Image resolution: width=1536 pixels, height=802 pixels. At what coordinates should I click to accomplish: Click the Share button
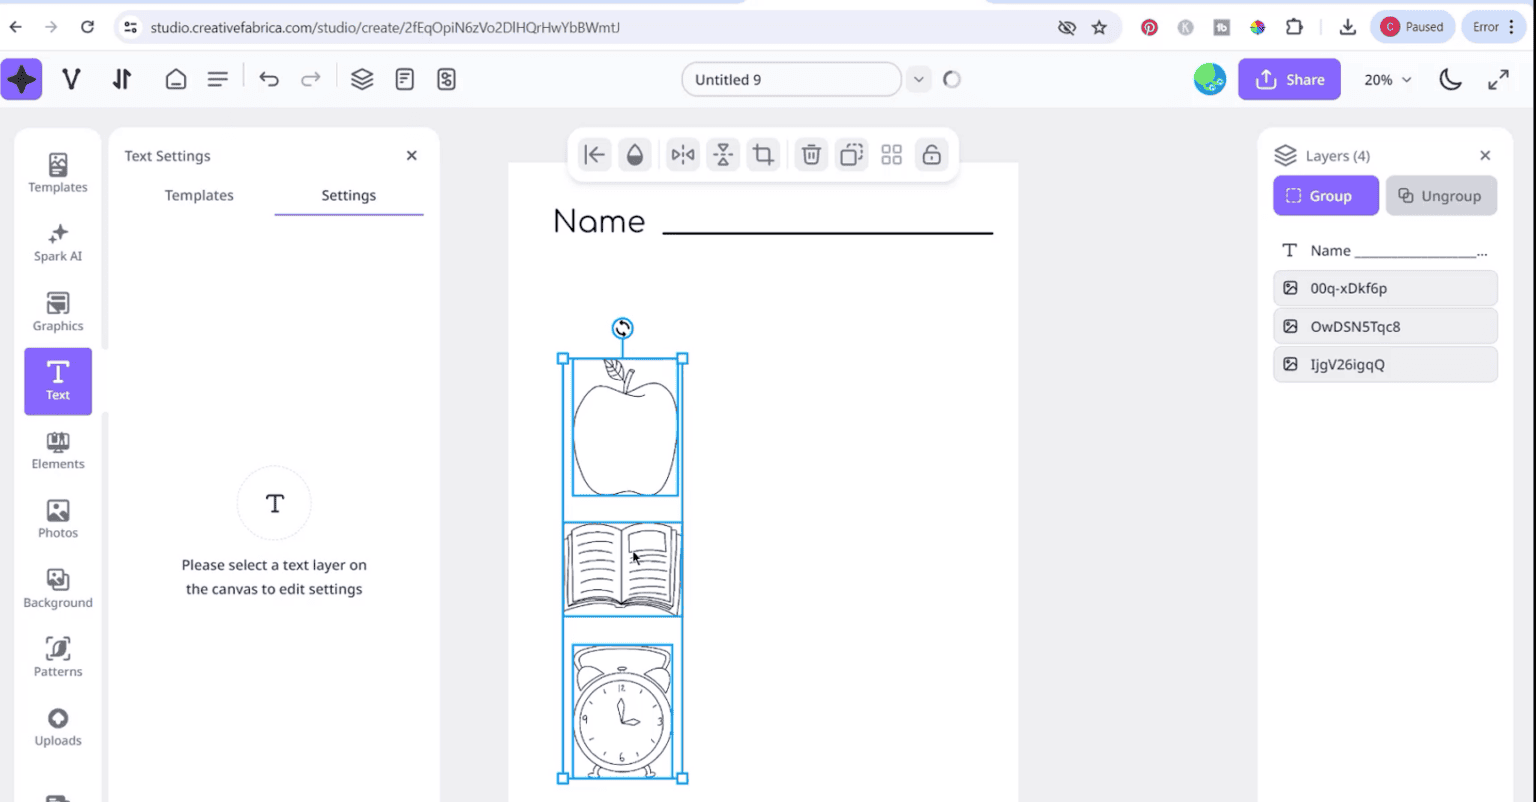pyautogui.click(x=1289, y=79)
